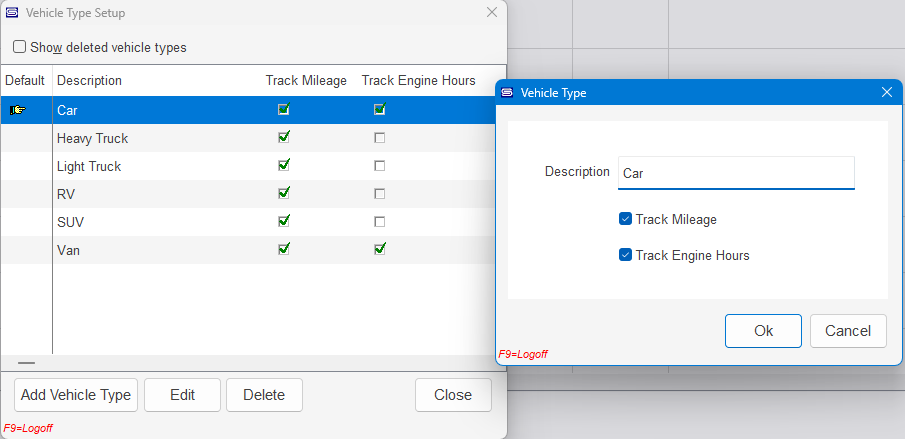
Task: Click the Edit button
Action: click(x=182, y=395)
